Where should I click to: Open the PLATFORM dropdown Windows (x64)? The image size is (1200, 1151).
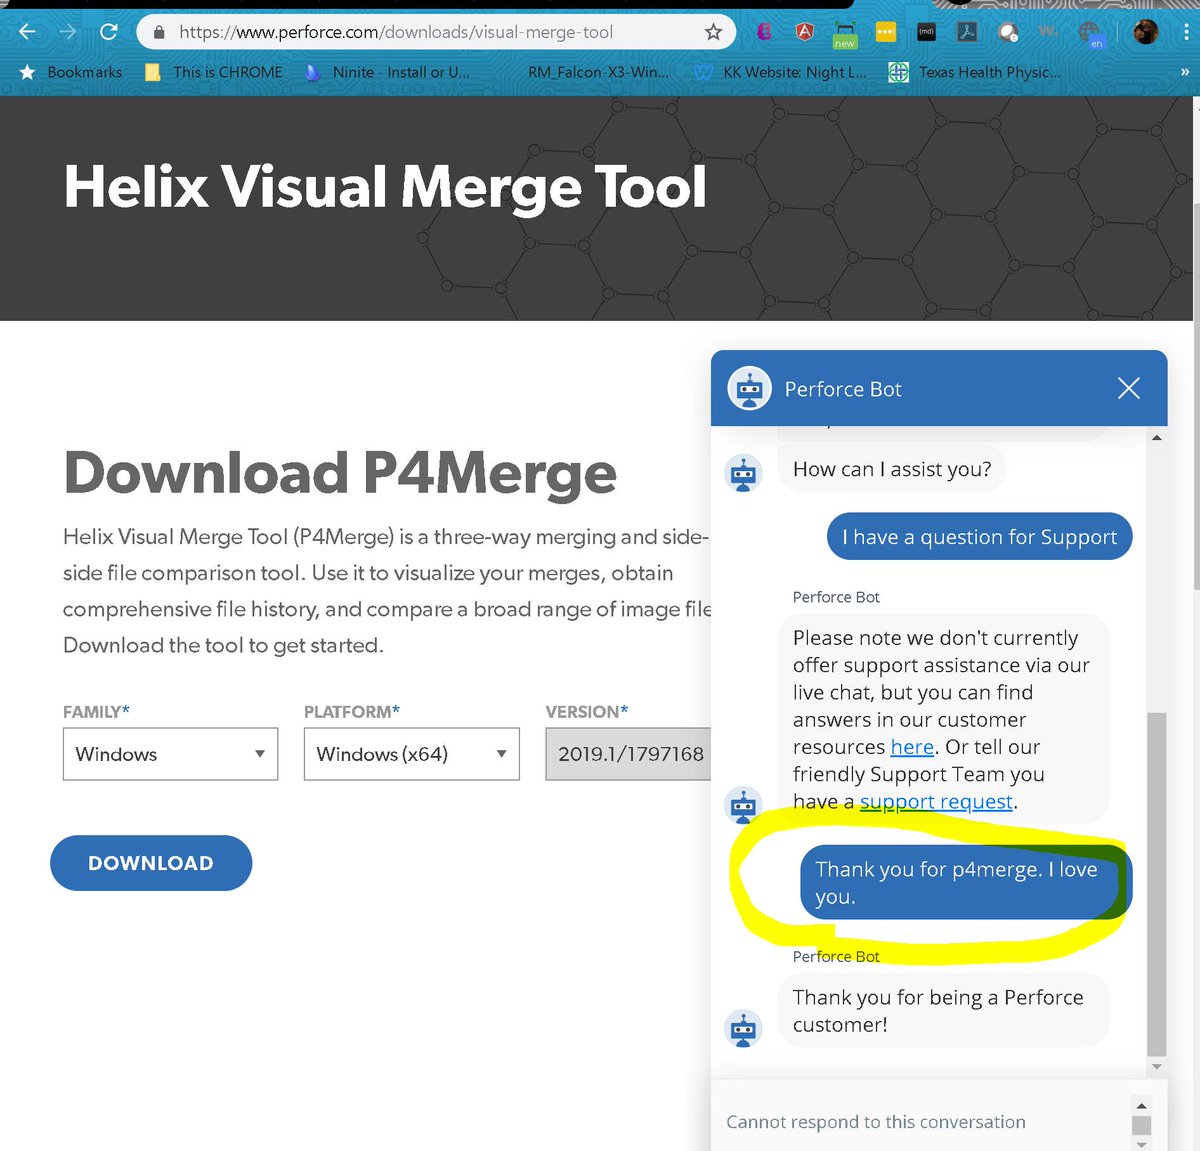(411, 754)
